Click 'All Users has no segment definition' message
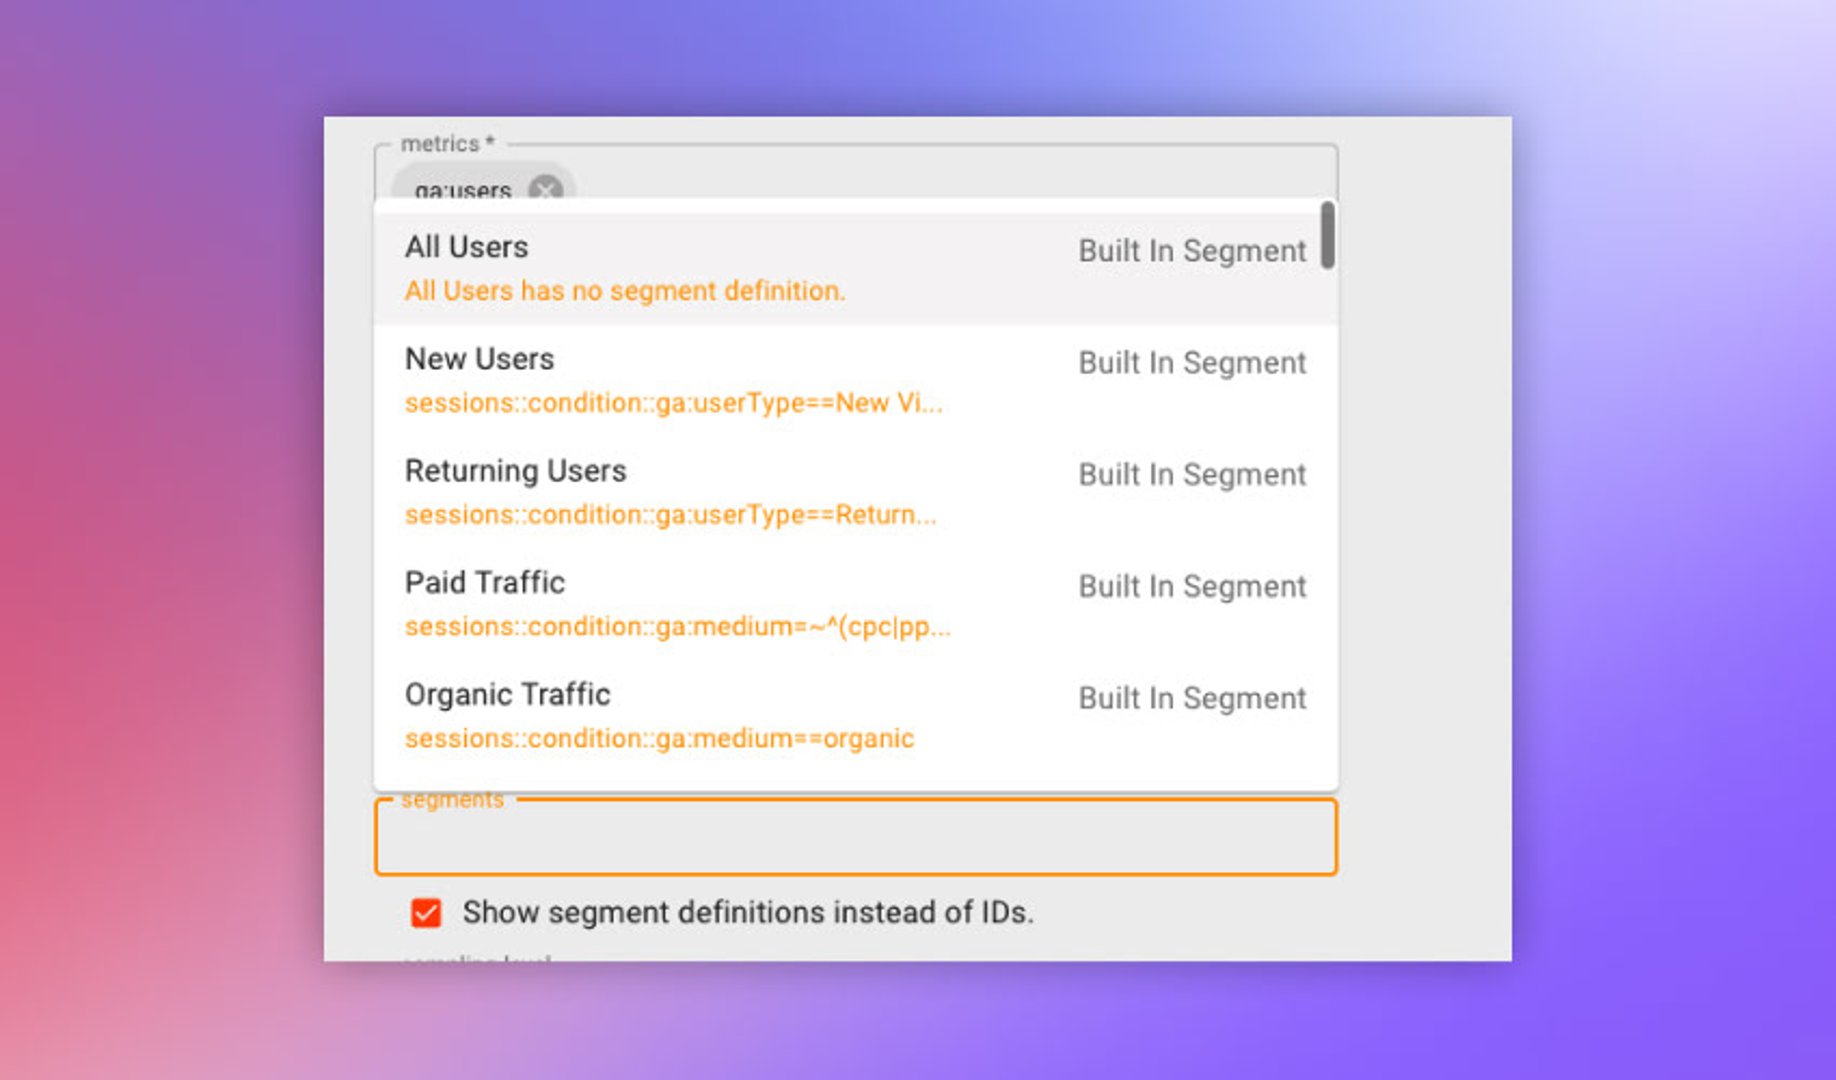This screenshot has width=1836, height=1080. coord(624,291)
